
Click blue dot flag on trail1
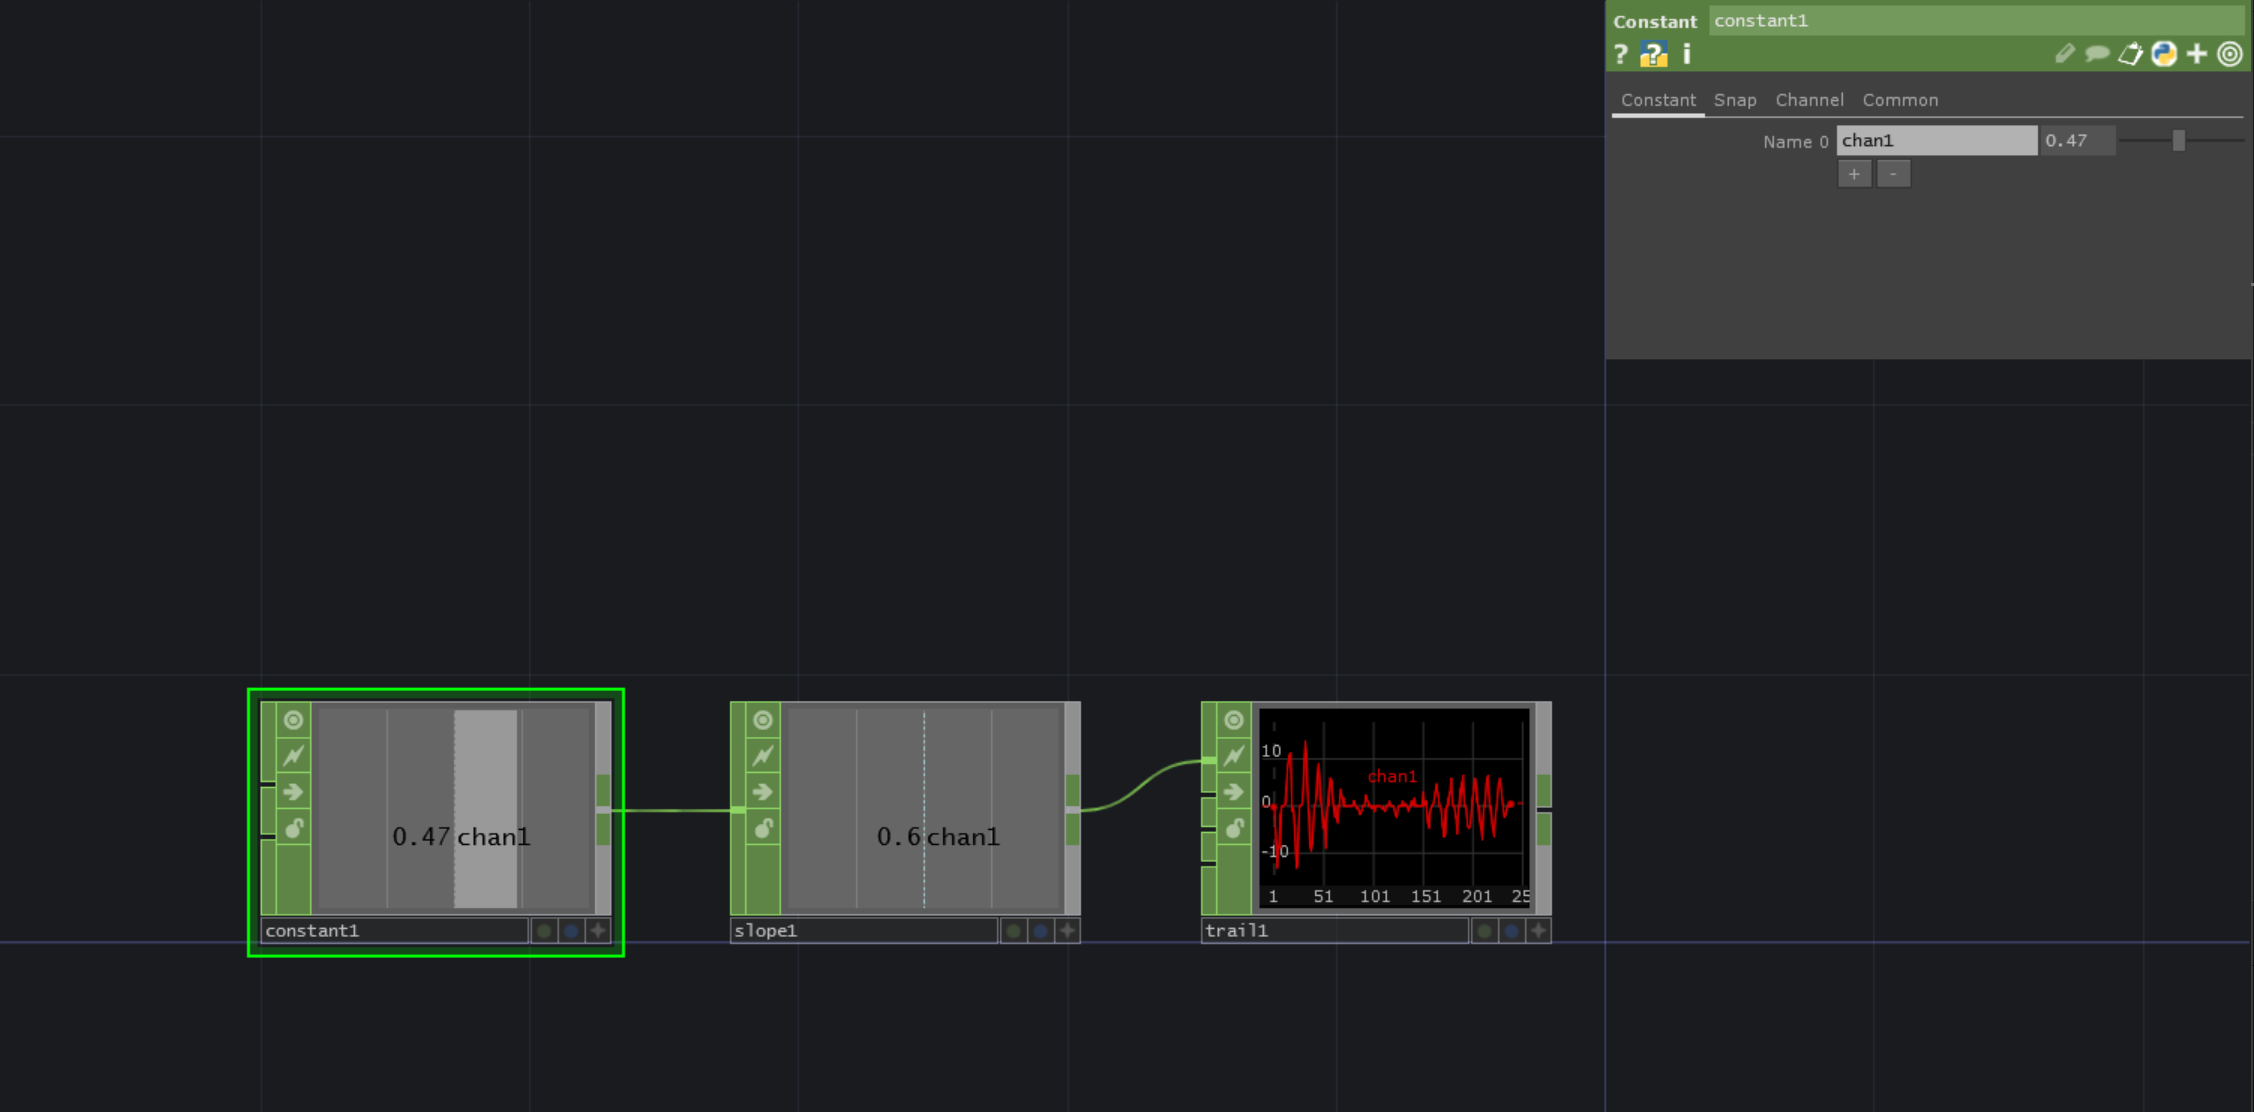click(1512, 931)
